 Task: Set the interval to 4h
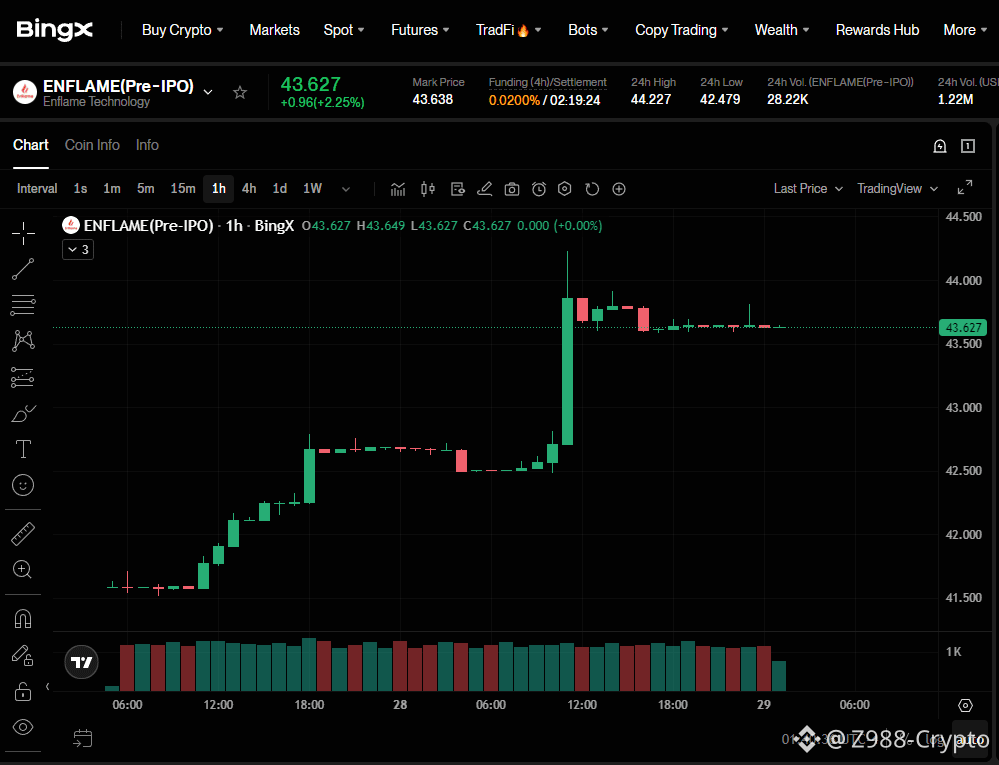pos(249,189)
